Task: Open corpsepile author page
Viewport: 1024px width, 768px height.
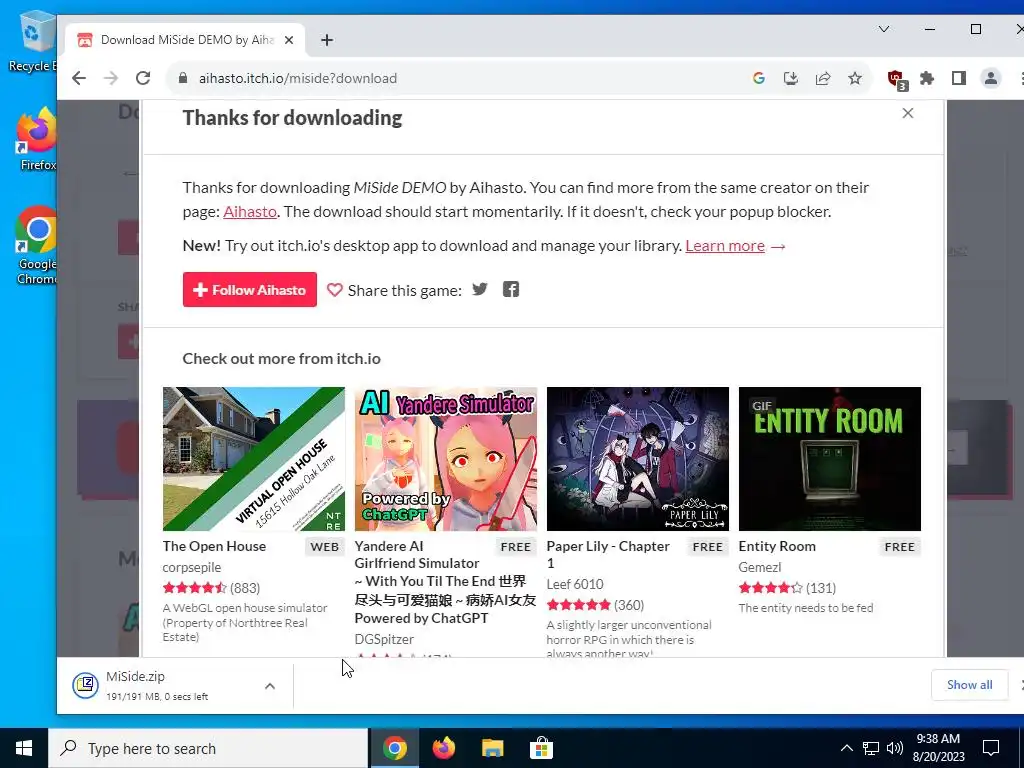Action: coord(192,567)
